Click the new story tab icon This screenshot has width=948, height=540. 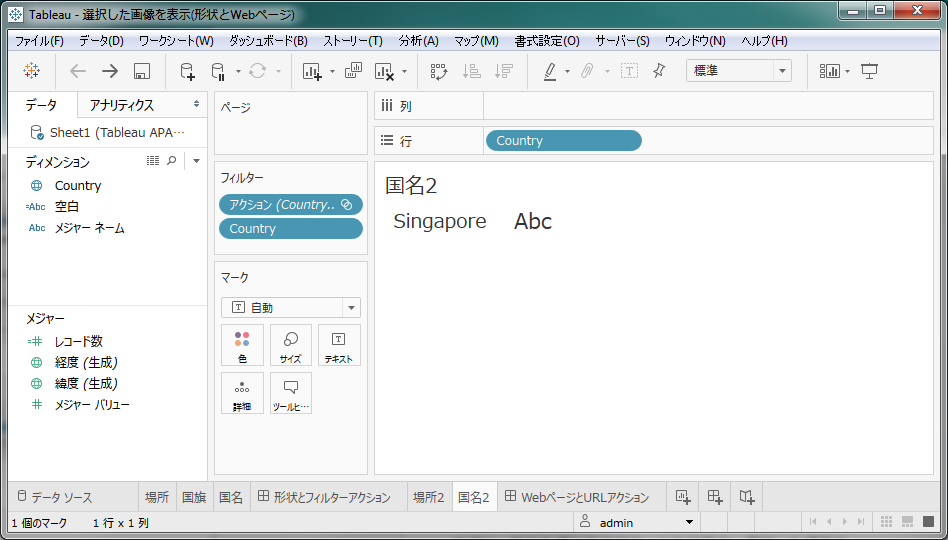(747, 497)
